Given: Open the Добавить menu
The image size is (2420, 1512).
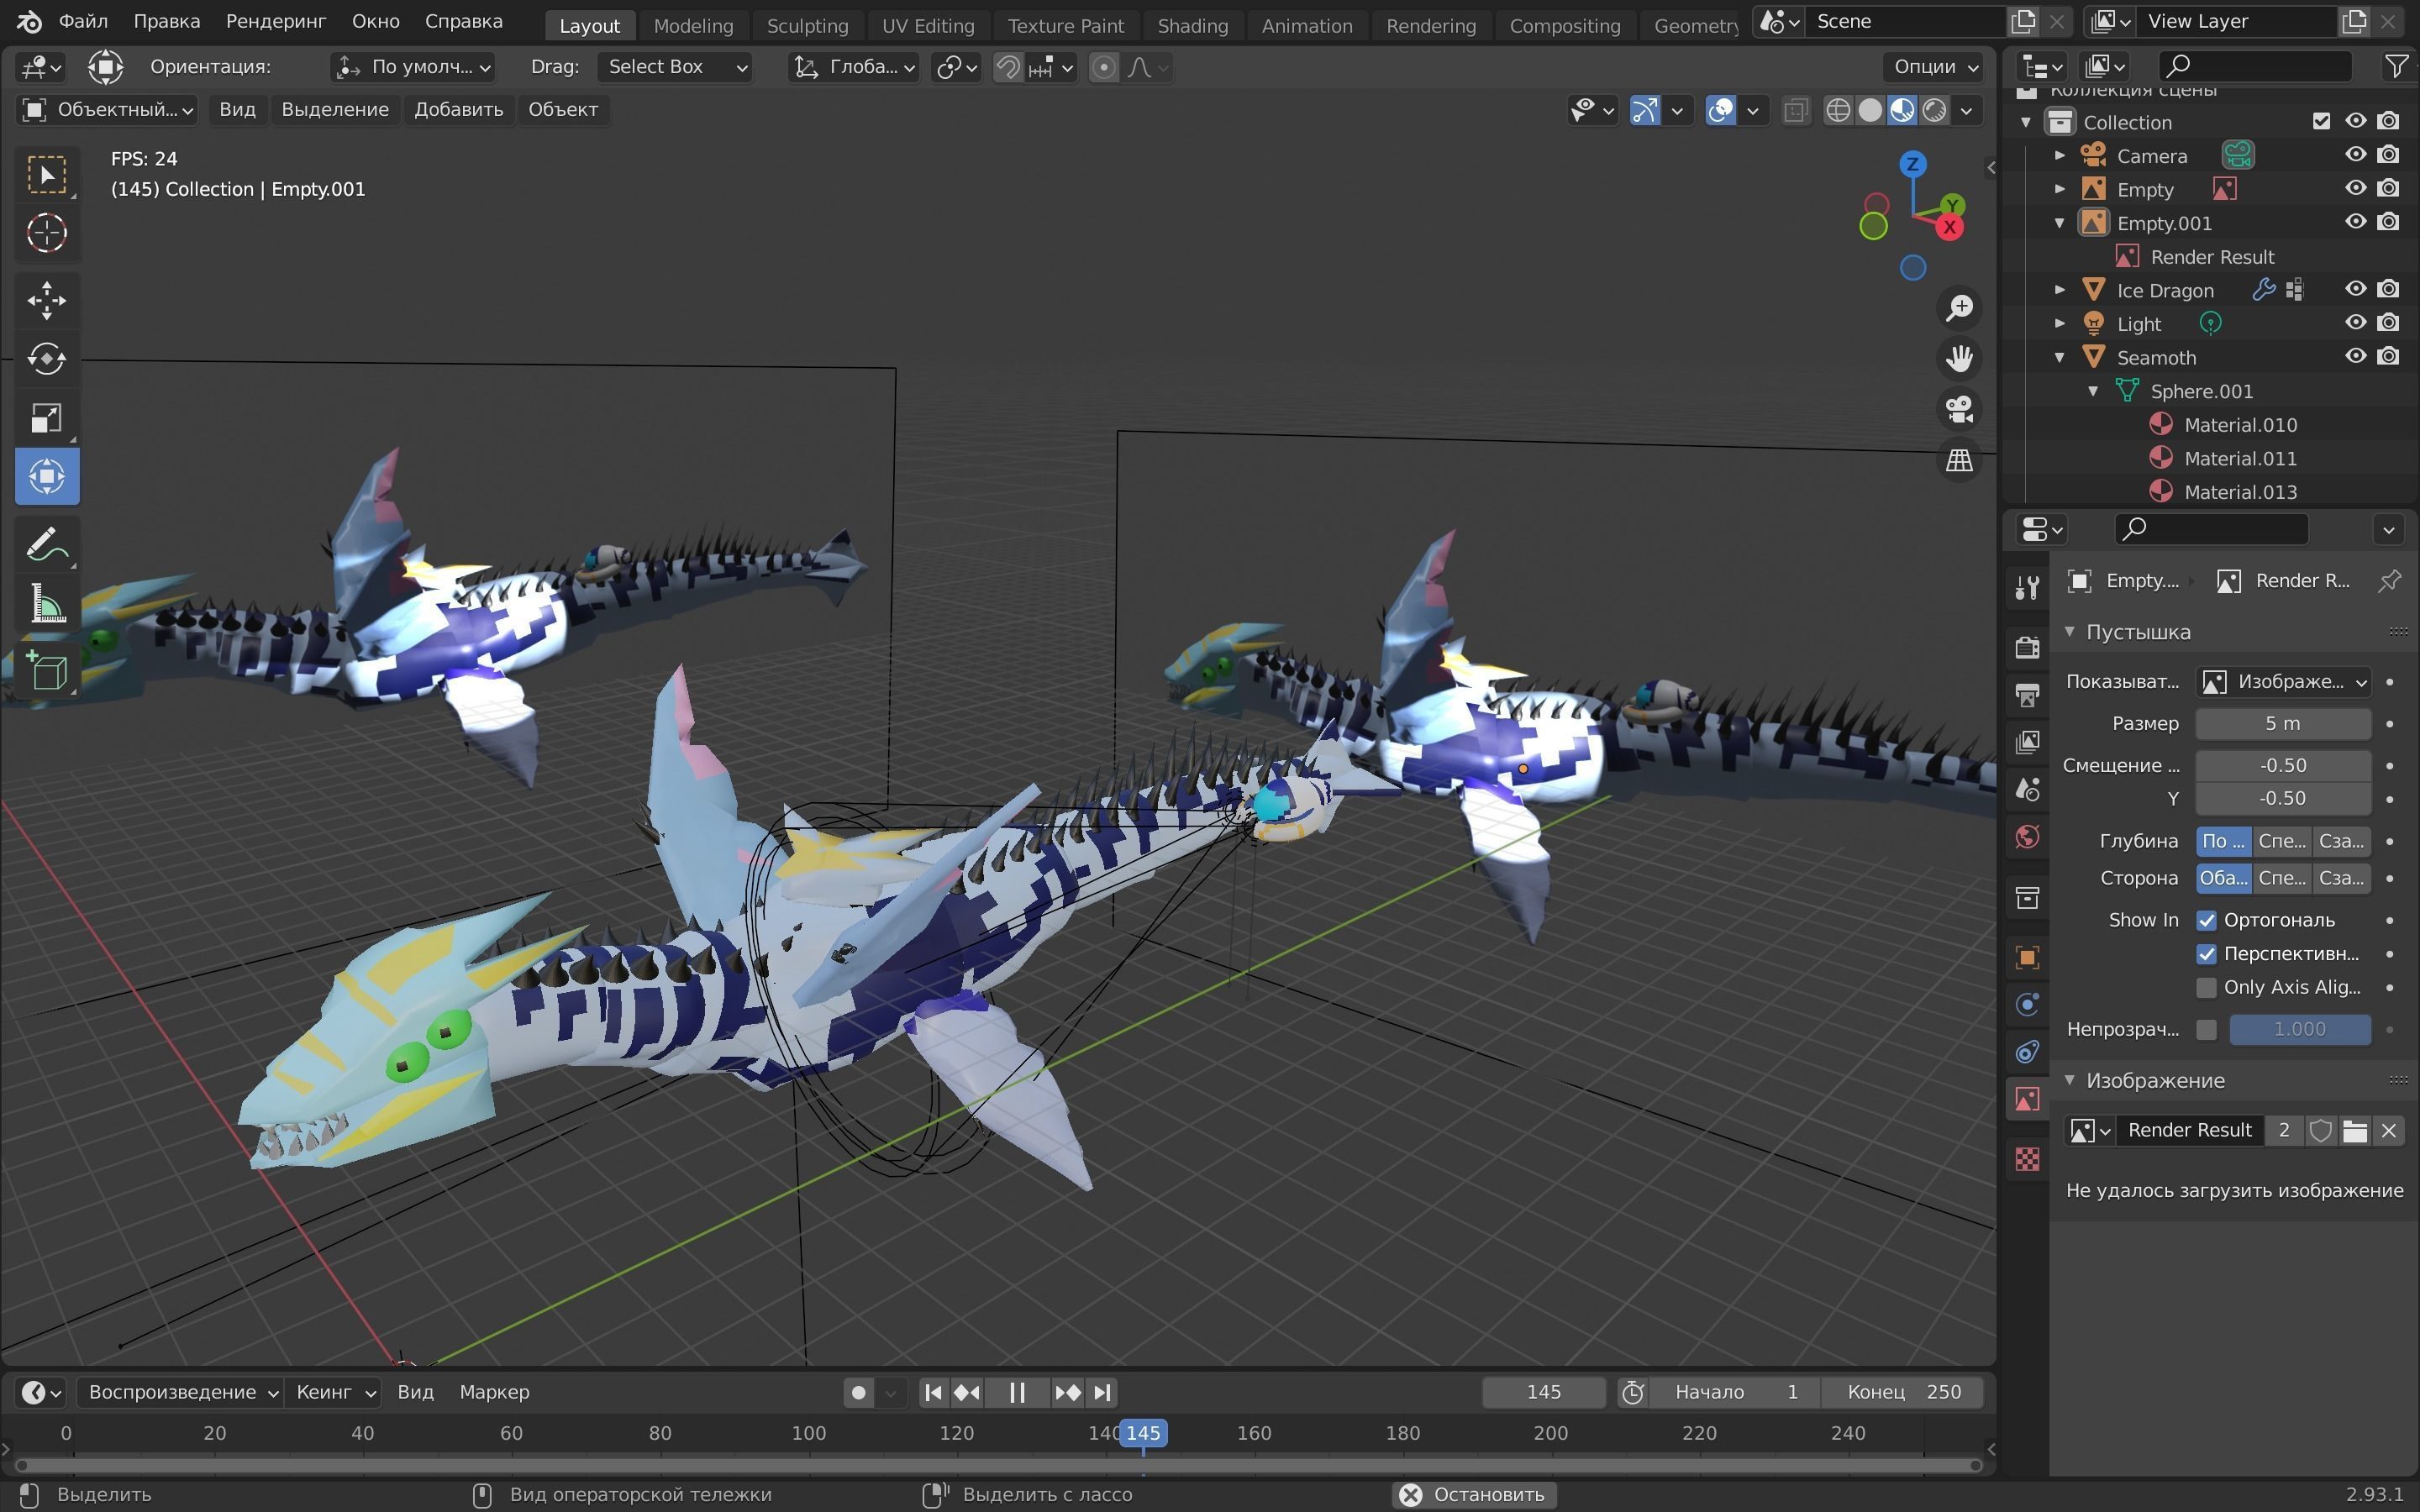Looking at the screenshot, I should pyautogui.click(x=458, y=110).
